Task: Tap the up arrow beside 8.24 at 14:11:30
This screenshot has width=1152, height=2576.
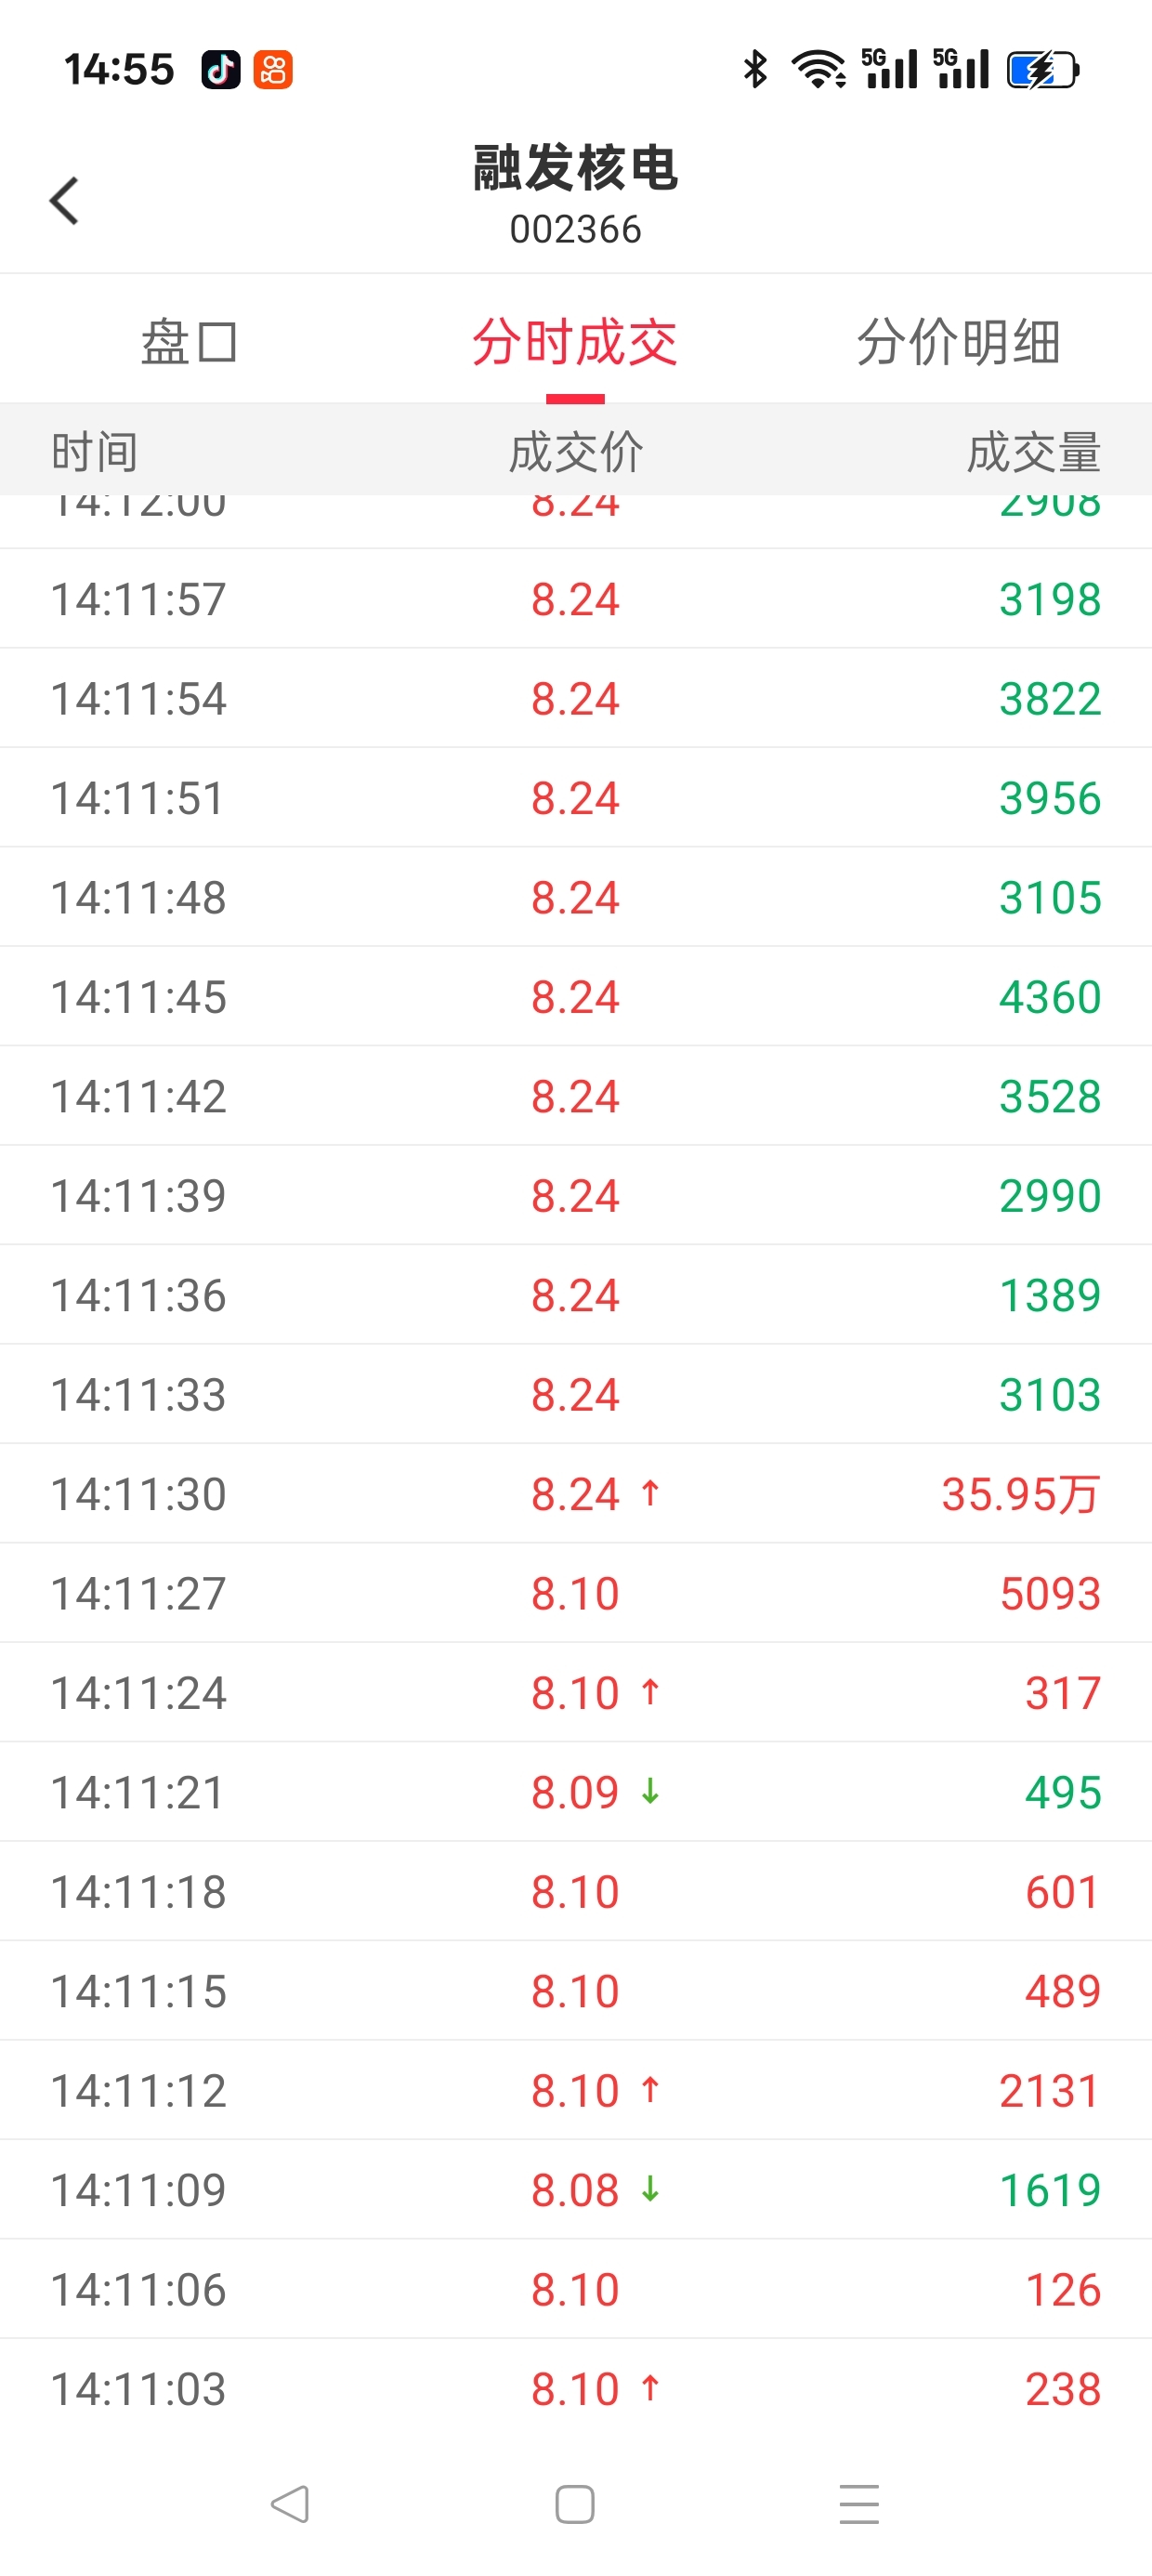Action: (x=650, y=1493)
